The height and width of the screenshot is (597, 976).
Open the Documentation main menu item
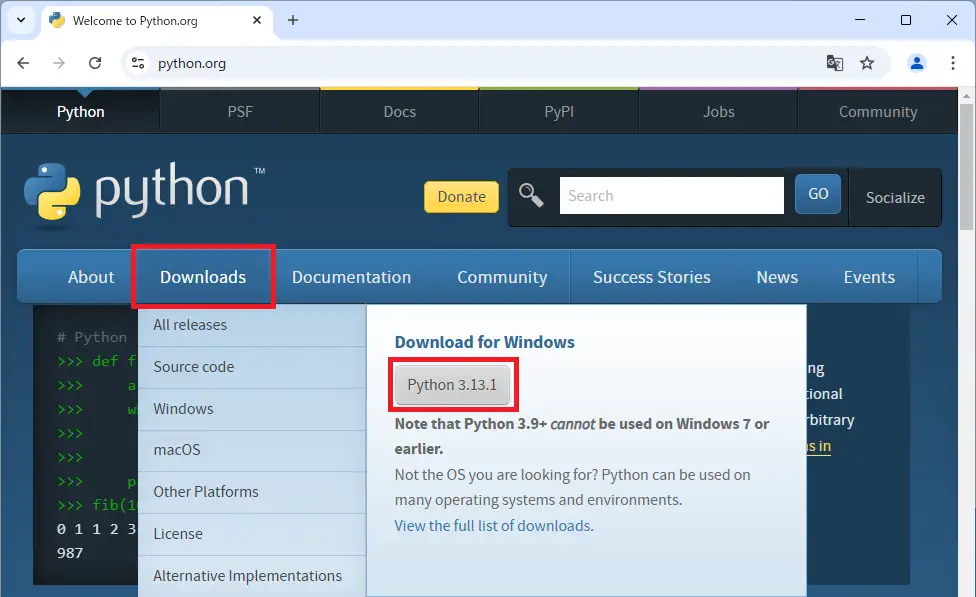pyautogui.click(x=351, y=277)
